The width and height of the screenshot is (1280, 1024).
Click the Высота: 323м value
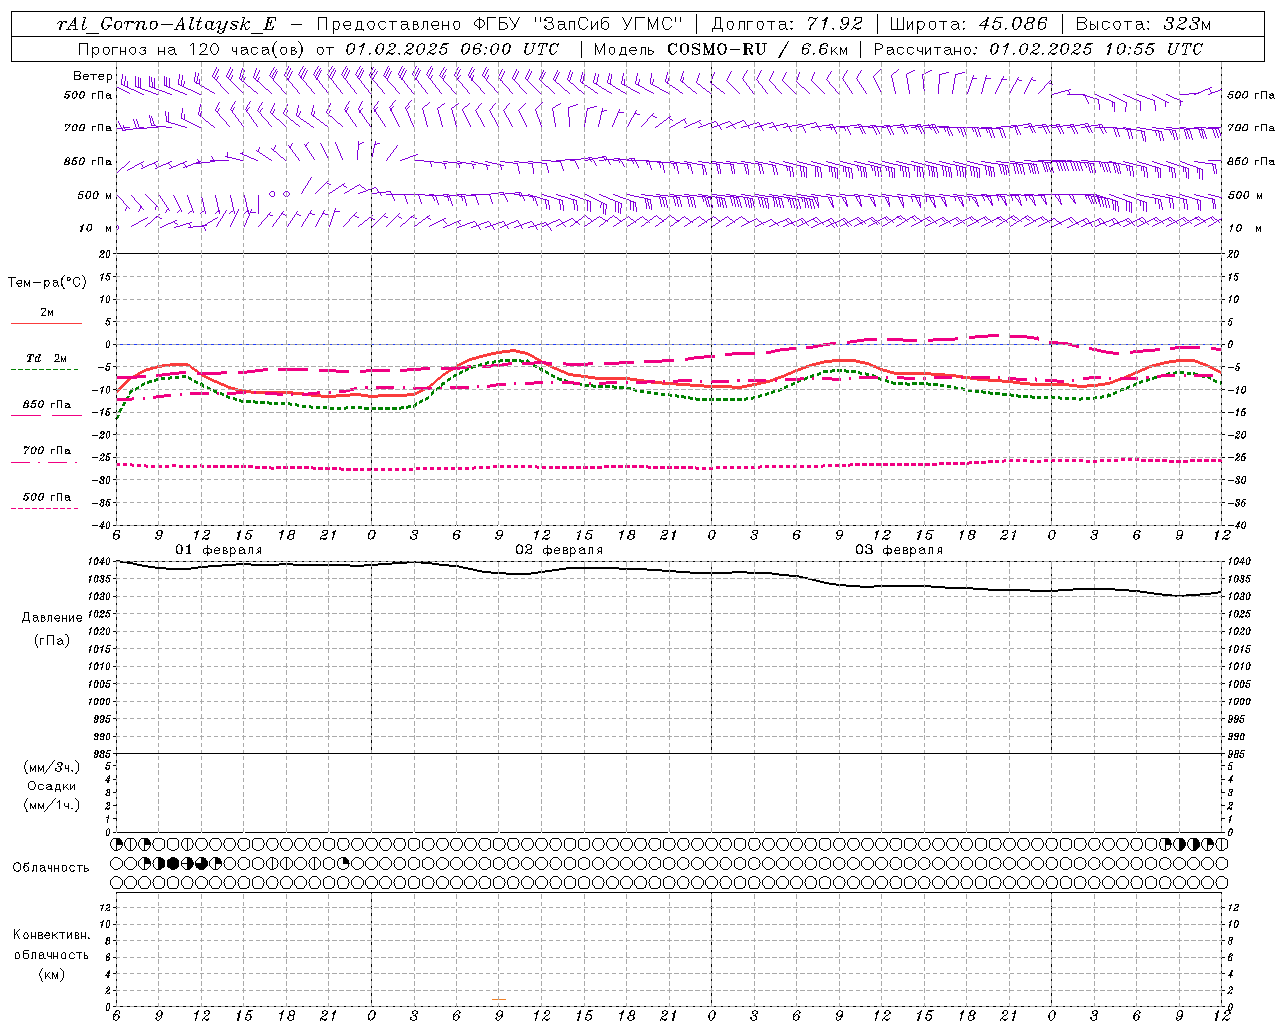1142,24
